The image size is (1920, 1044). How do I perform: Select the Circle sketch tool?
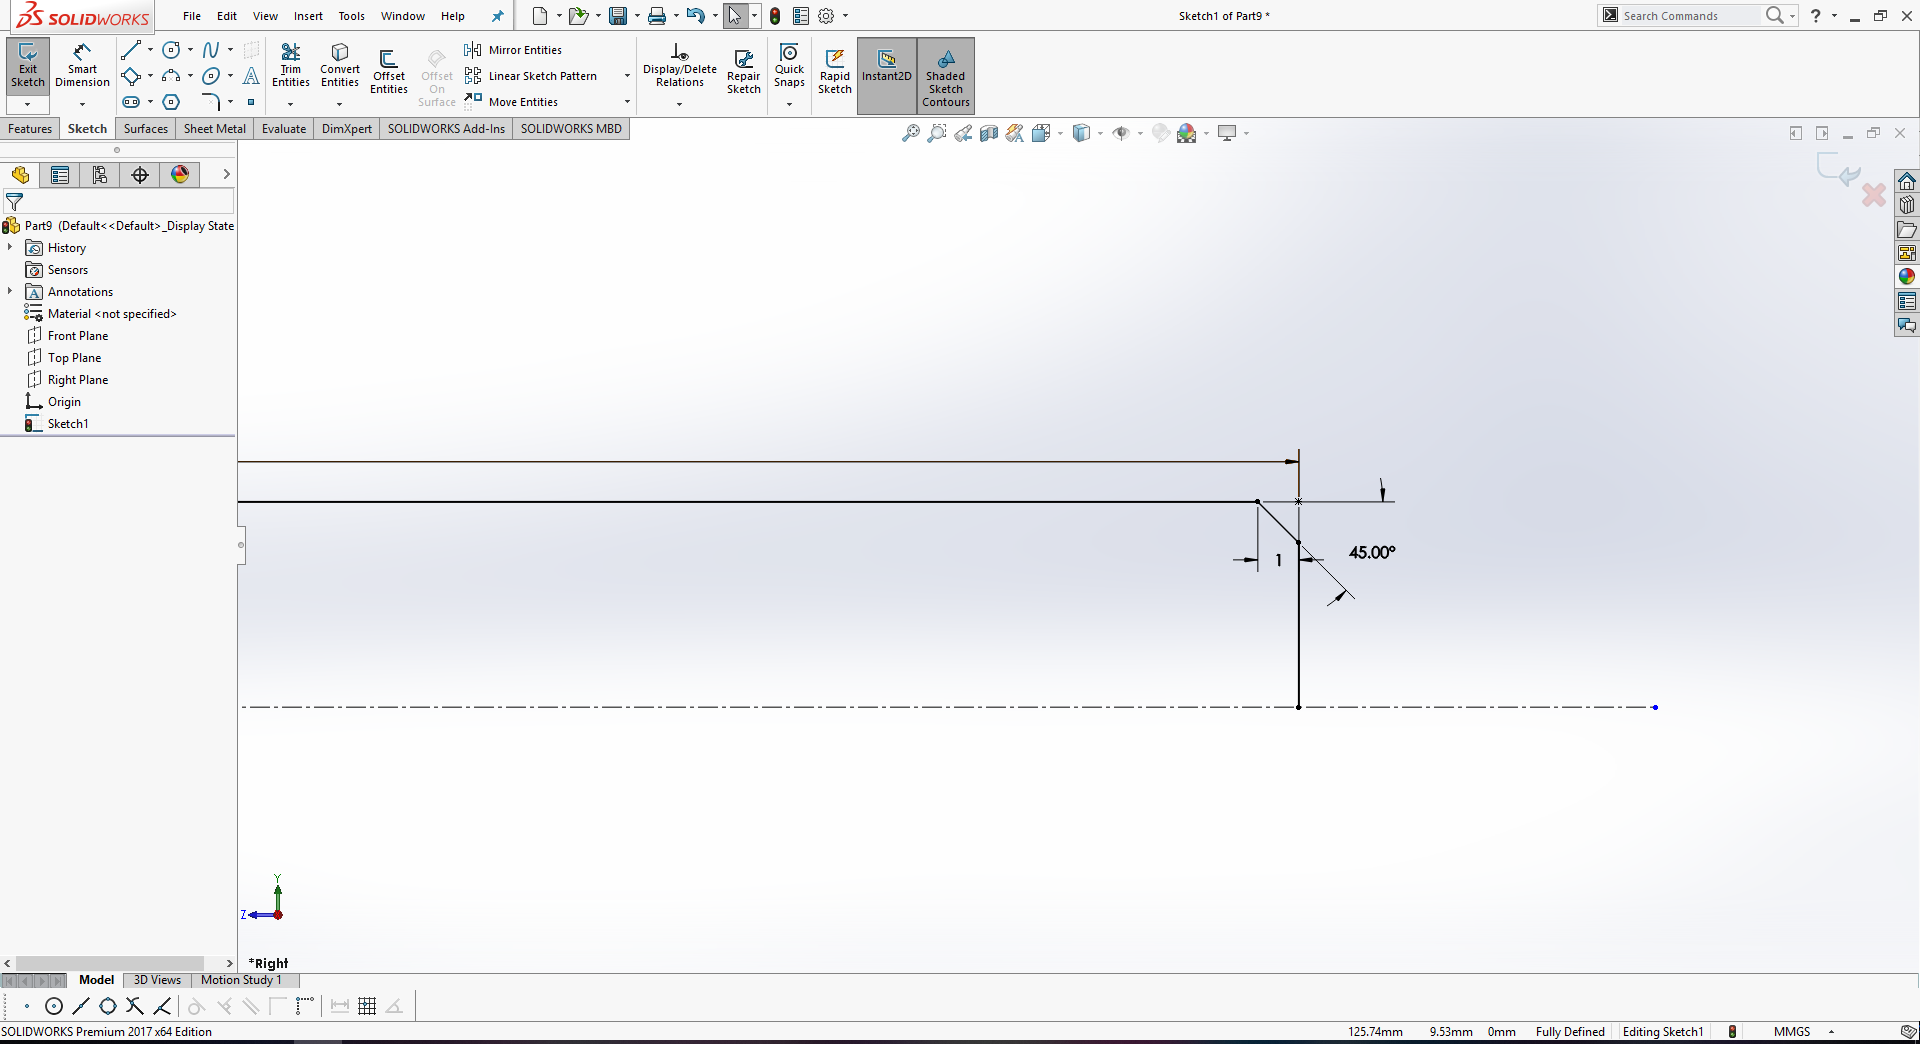point(171,50)
